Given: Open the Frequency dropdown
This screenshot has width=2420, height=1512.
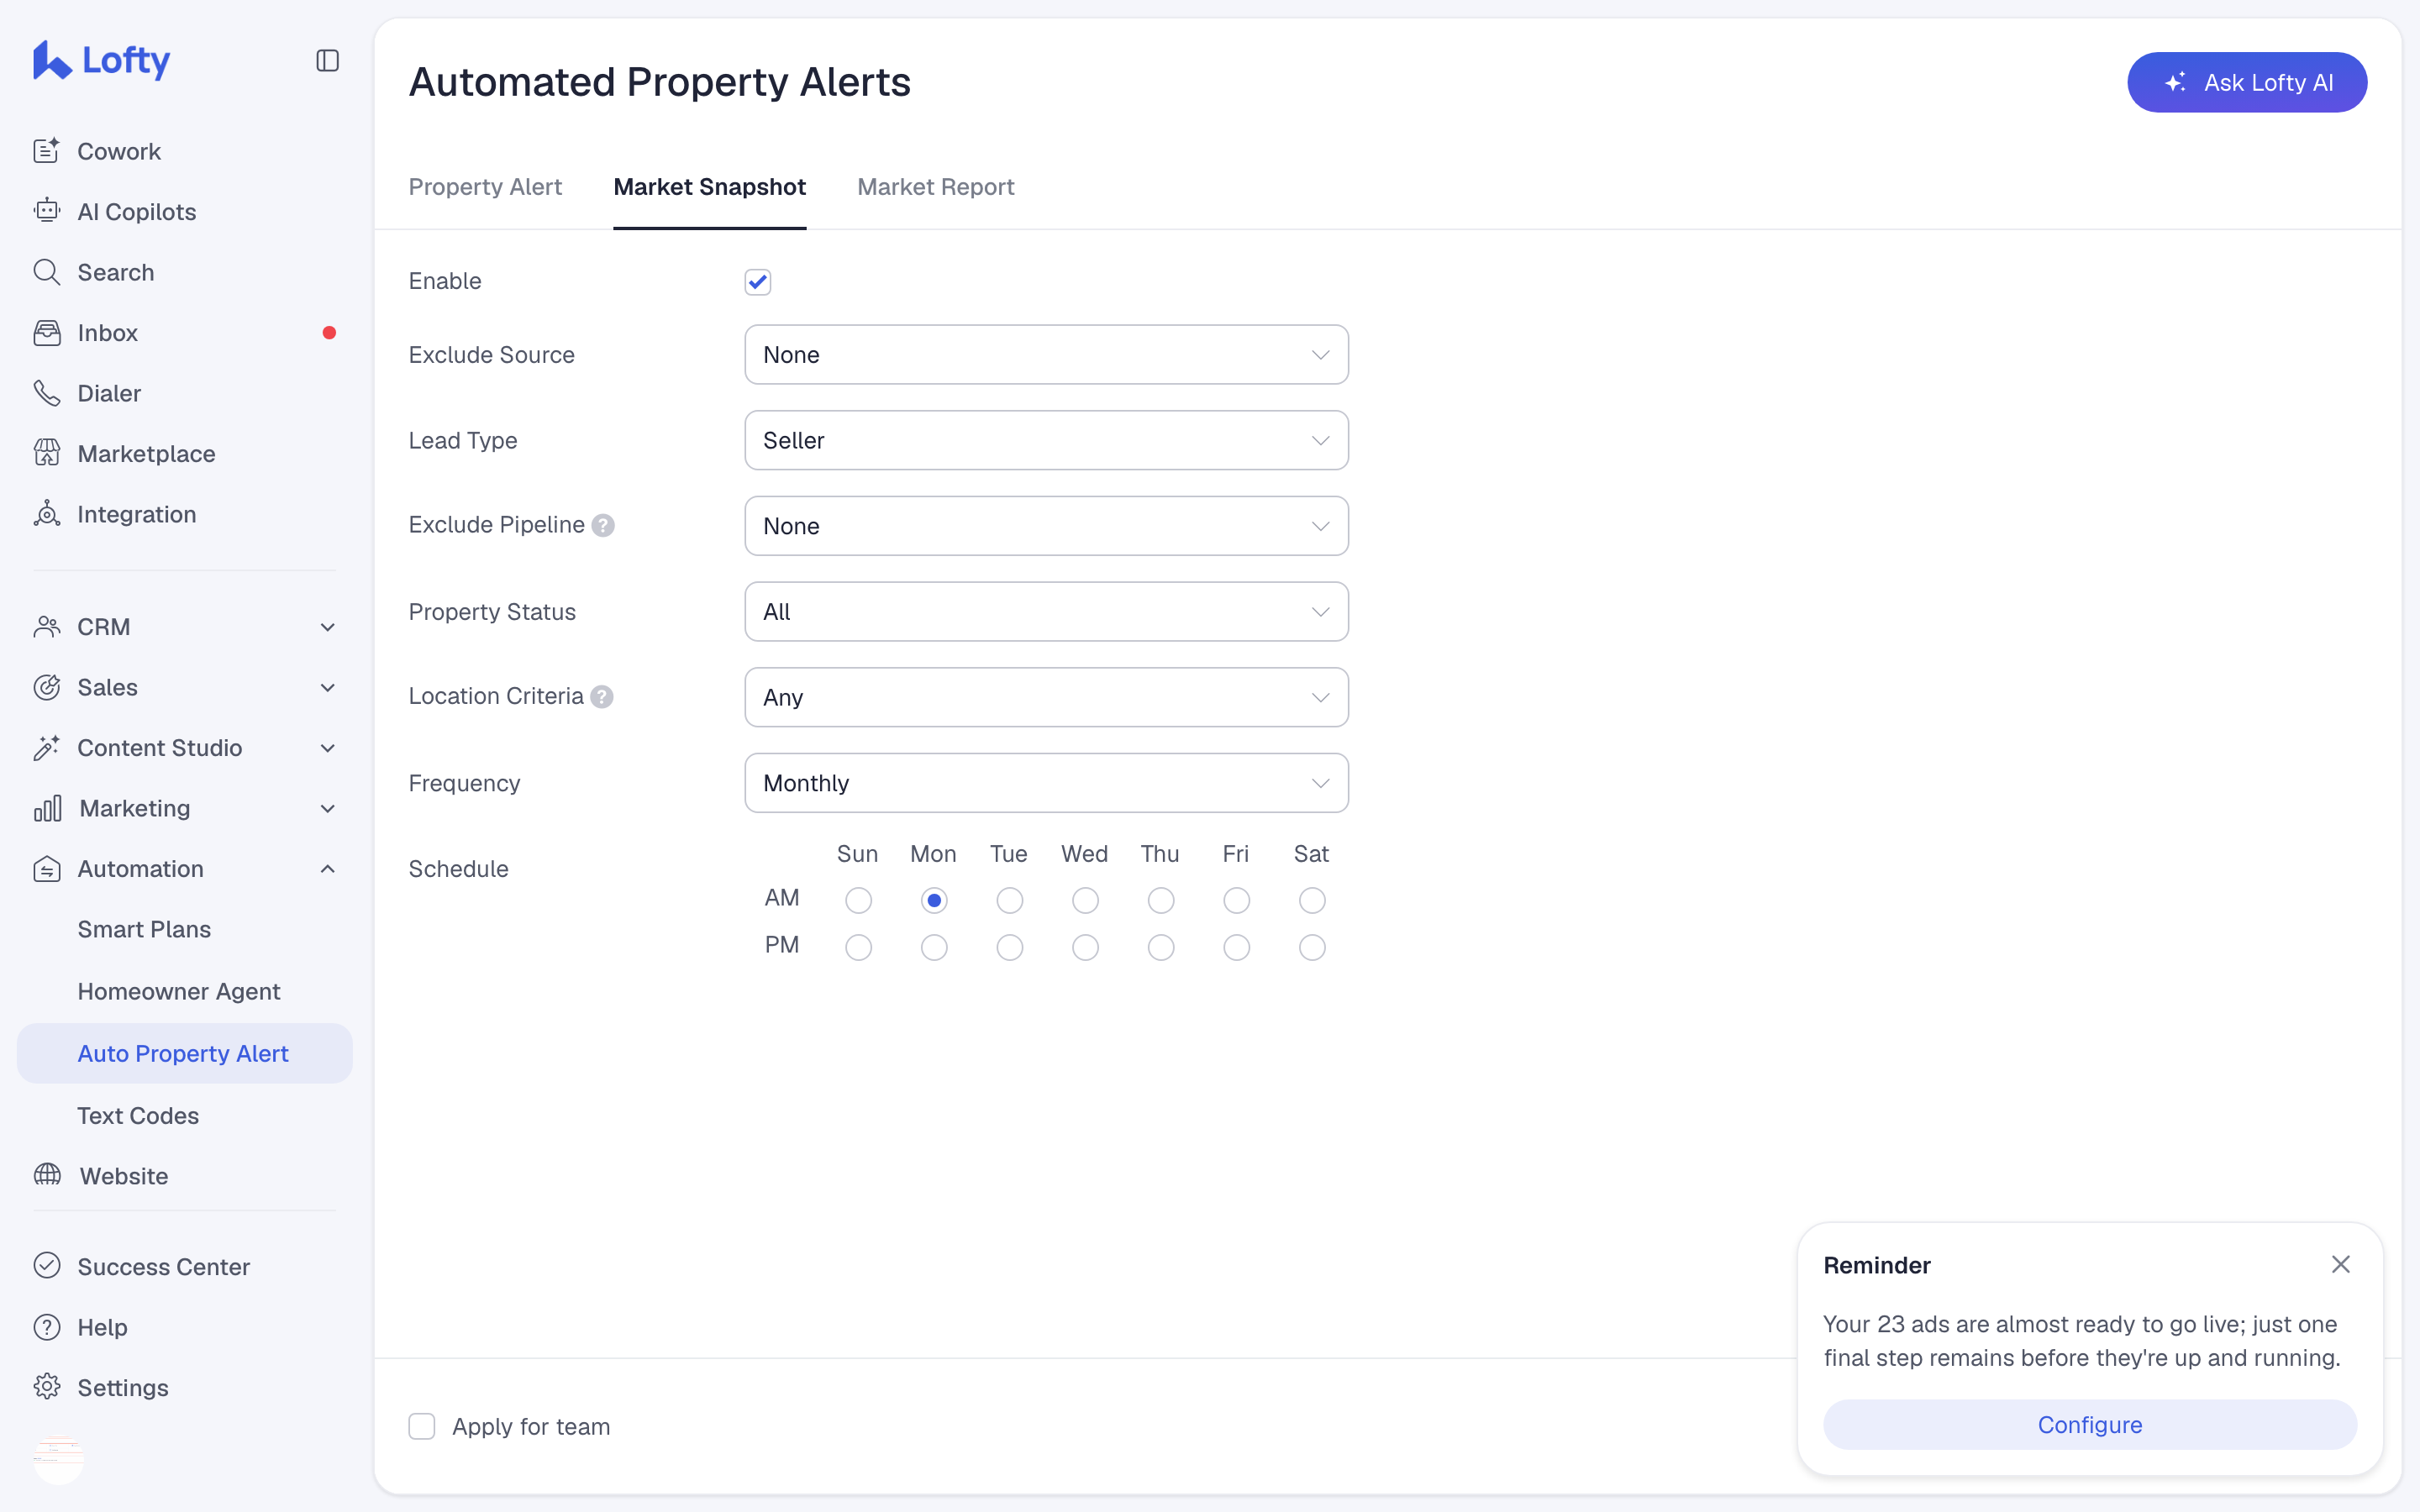Looking at the screenshot, I should (1046, 783).
